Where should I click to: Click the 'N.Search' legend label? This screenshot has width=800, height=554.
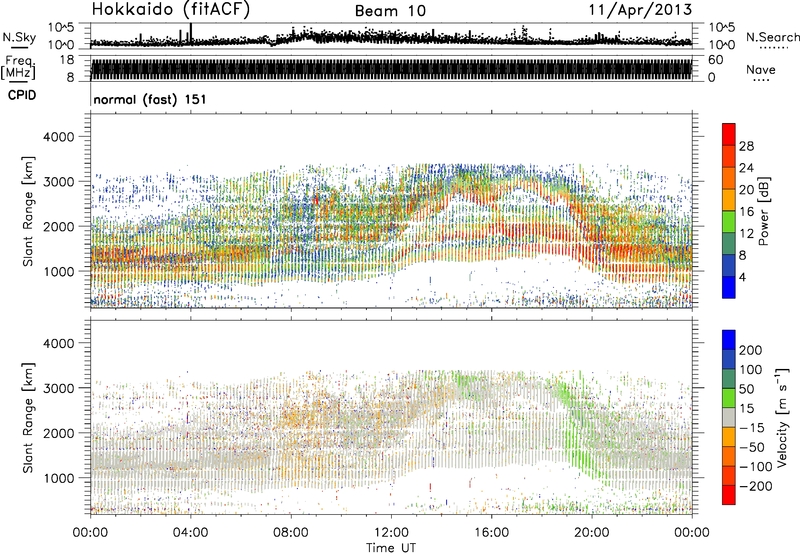[772, 37]
